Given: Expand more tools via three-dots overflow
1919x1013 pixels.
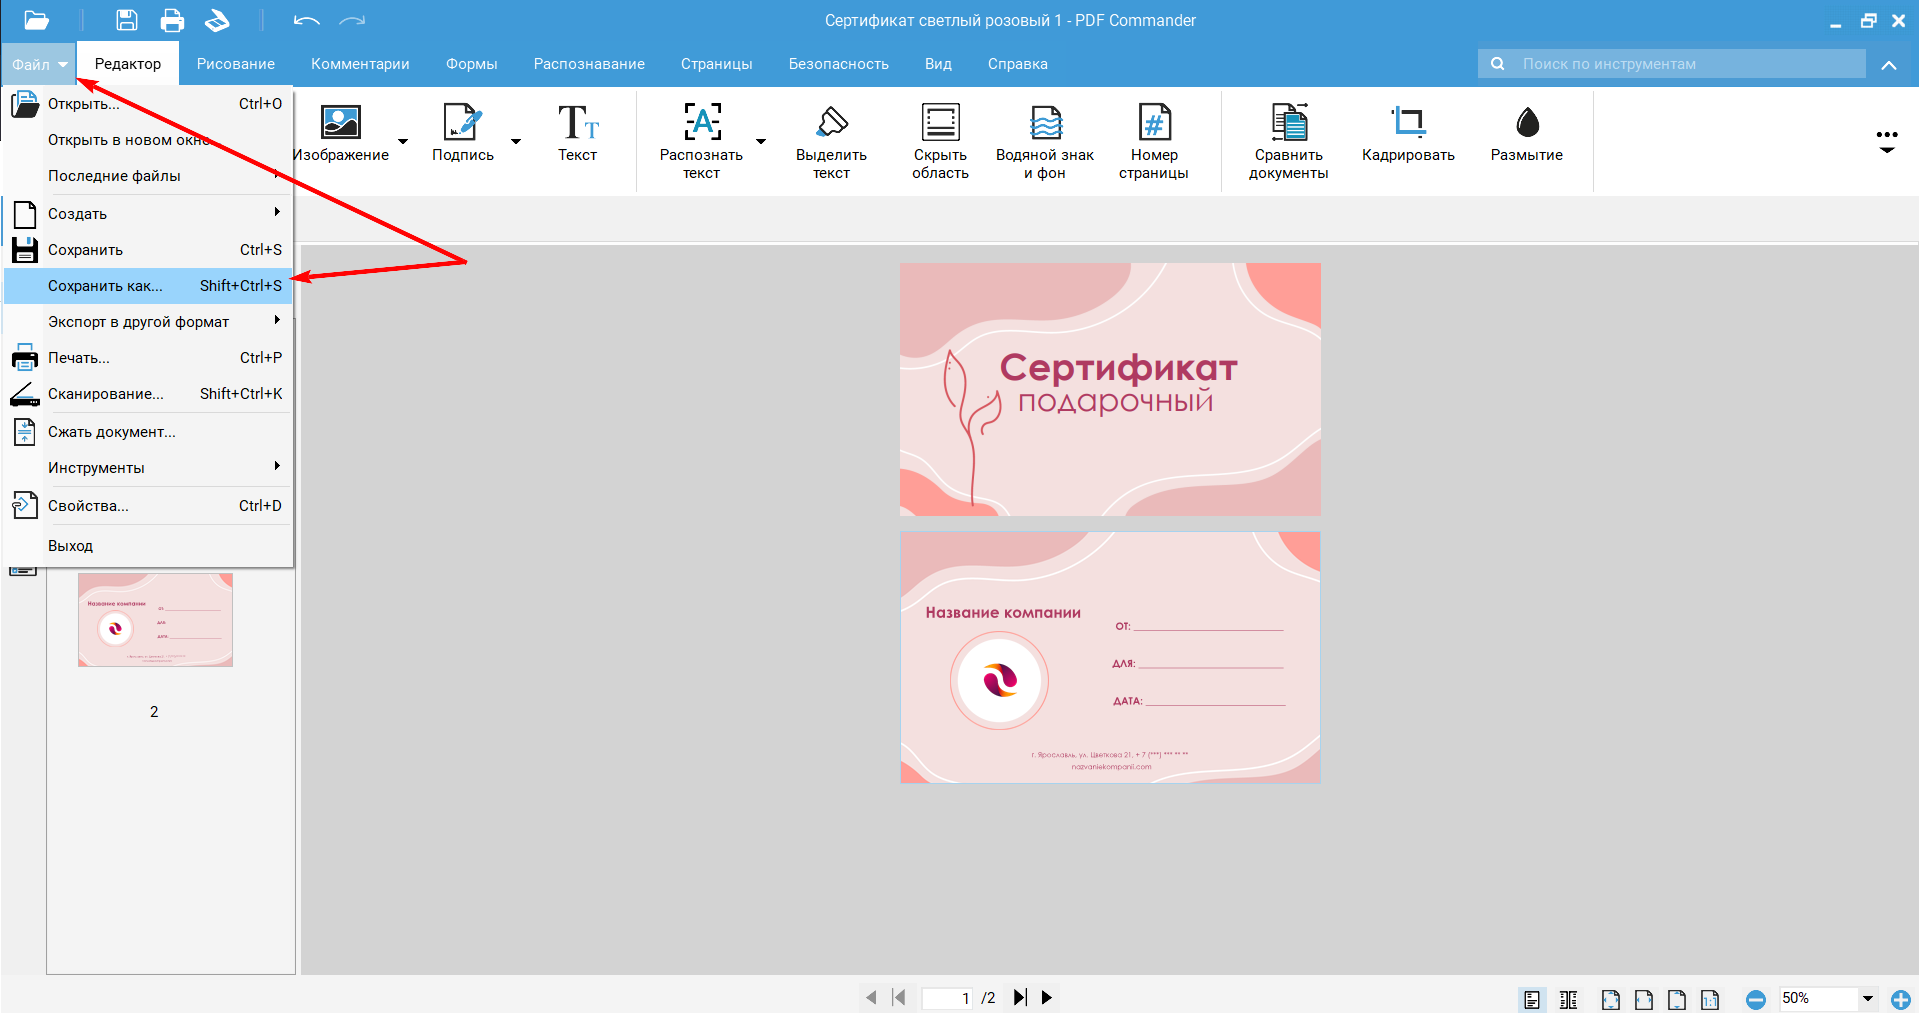Looking at the screenshot, I should click(x=1886, y=141).
